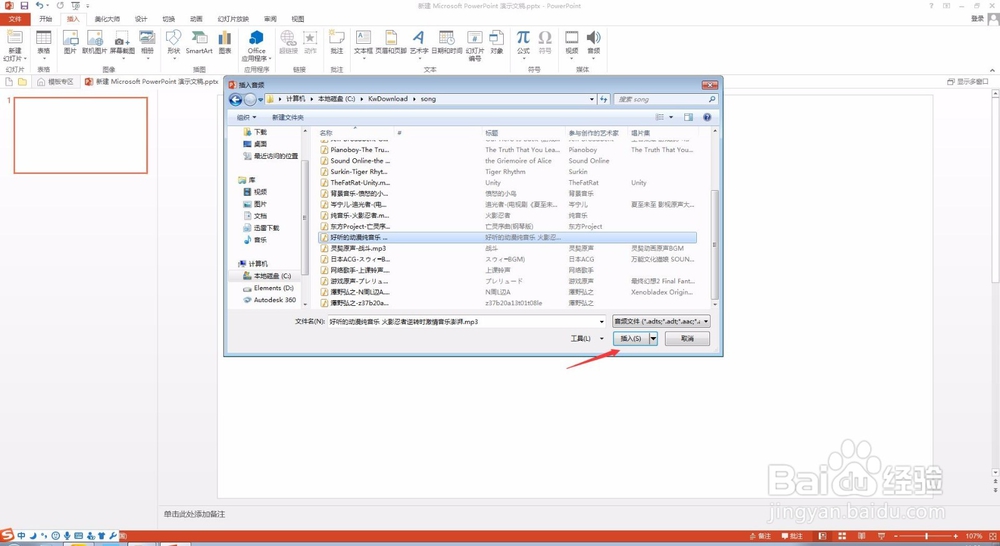
Task: Click the New Slide (新建幻灯片) icon
Action: [x=15, y=45]
